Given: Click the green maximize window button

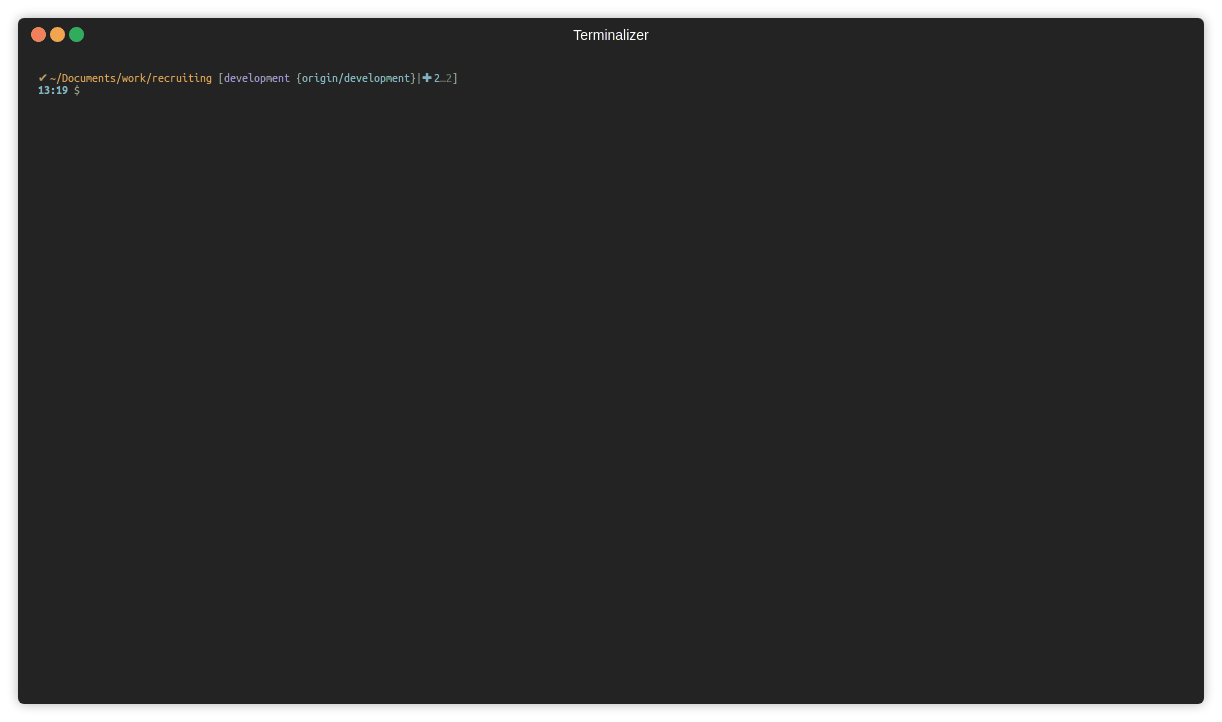Looking at the screenshot, I should [x=76, y=34].
